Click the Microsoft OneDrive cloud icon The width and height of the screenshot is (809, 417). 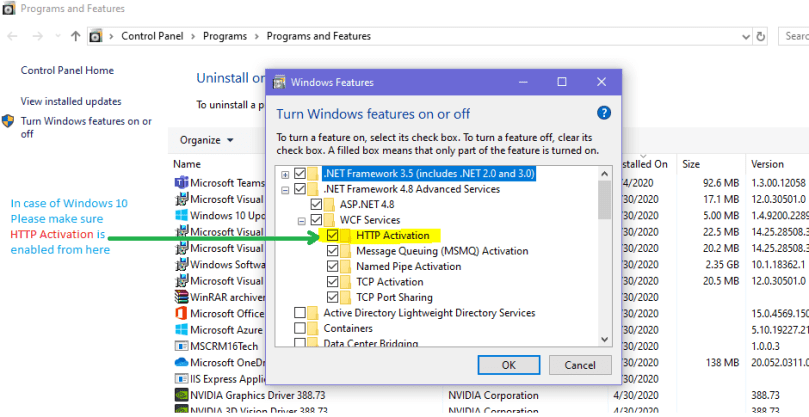pyautogui.click(x=181, y=362)
